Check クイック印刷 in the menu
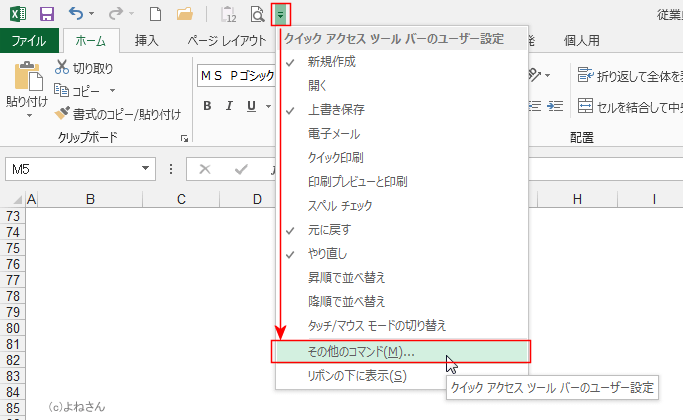 (x=402, y=158)
